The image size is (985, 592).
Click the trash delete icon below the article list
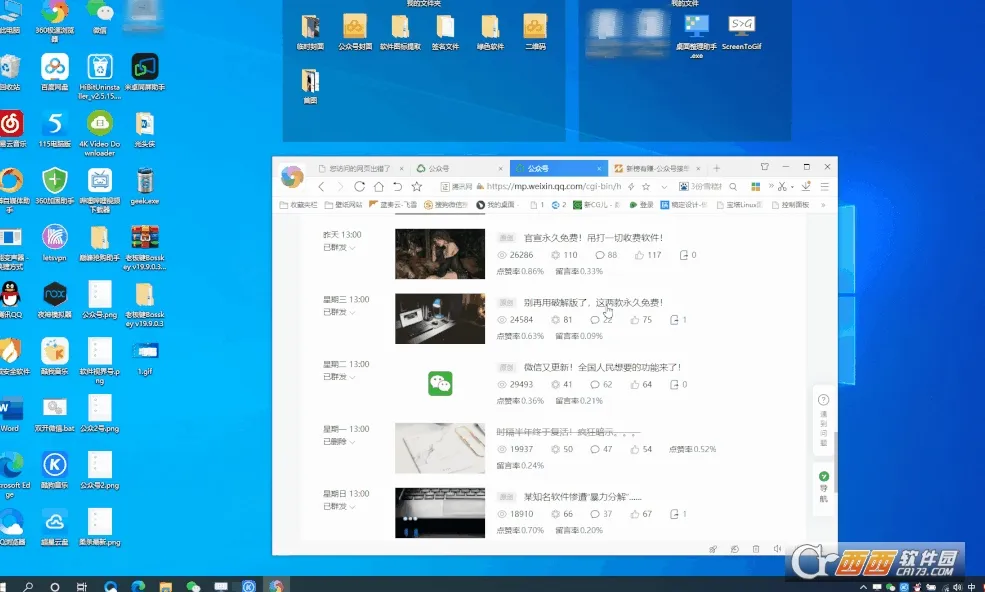click(x=755, y=549)
